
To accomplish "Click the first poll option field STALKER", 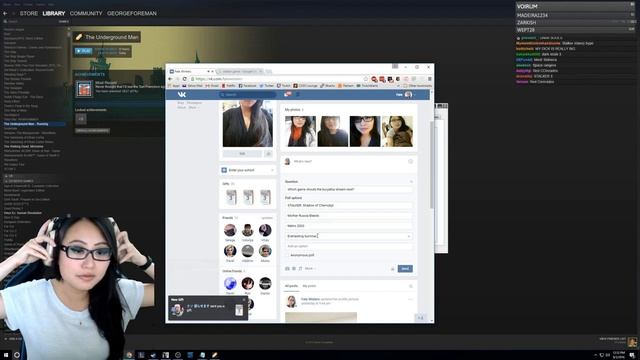I will pyautogui.click(x=349, y=205).
